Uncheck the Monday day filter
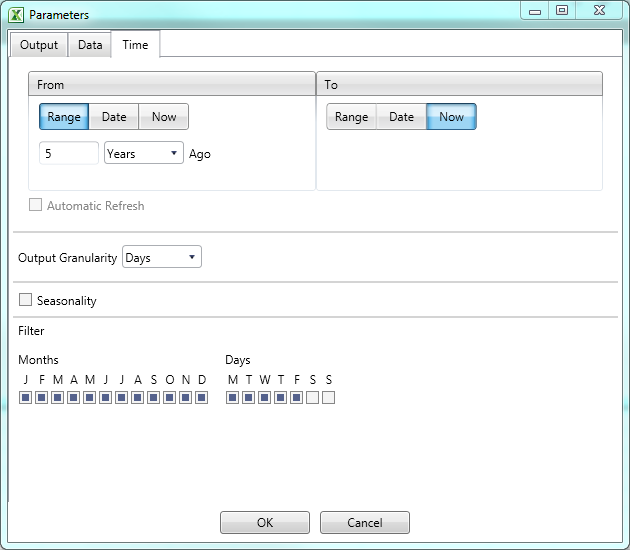The height and width of the screenshot is (550, 630). click(233, 398)
